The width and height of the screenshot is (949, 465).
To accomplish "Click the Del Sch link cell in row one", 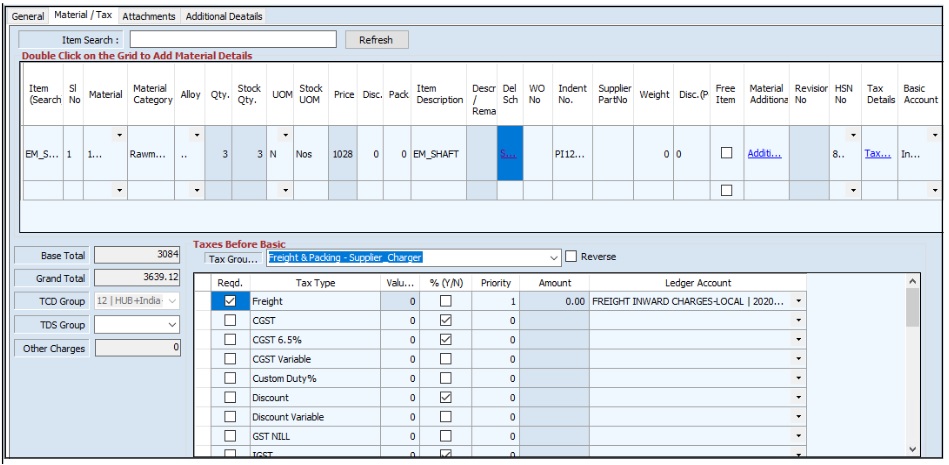I will coord(508,155).
